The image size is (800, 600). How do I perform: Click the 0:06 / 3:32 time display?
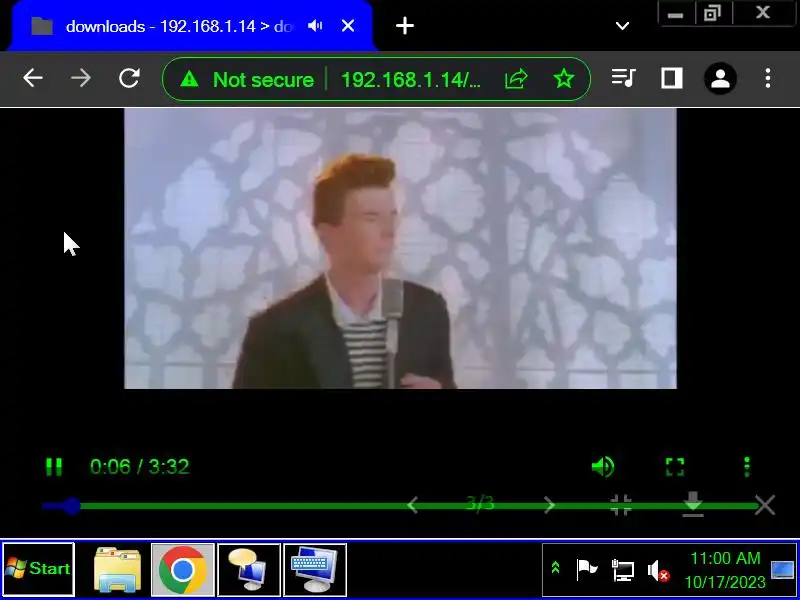140,466
